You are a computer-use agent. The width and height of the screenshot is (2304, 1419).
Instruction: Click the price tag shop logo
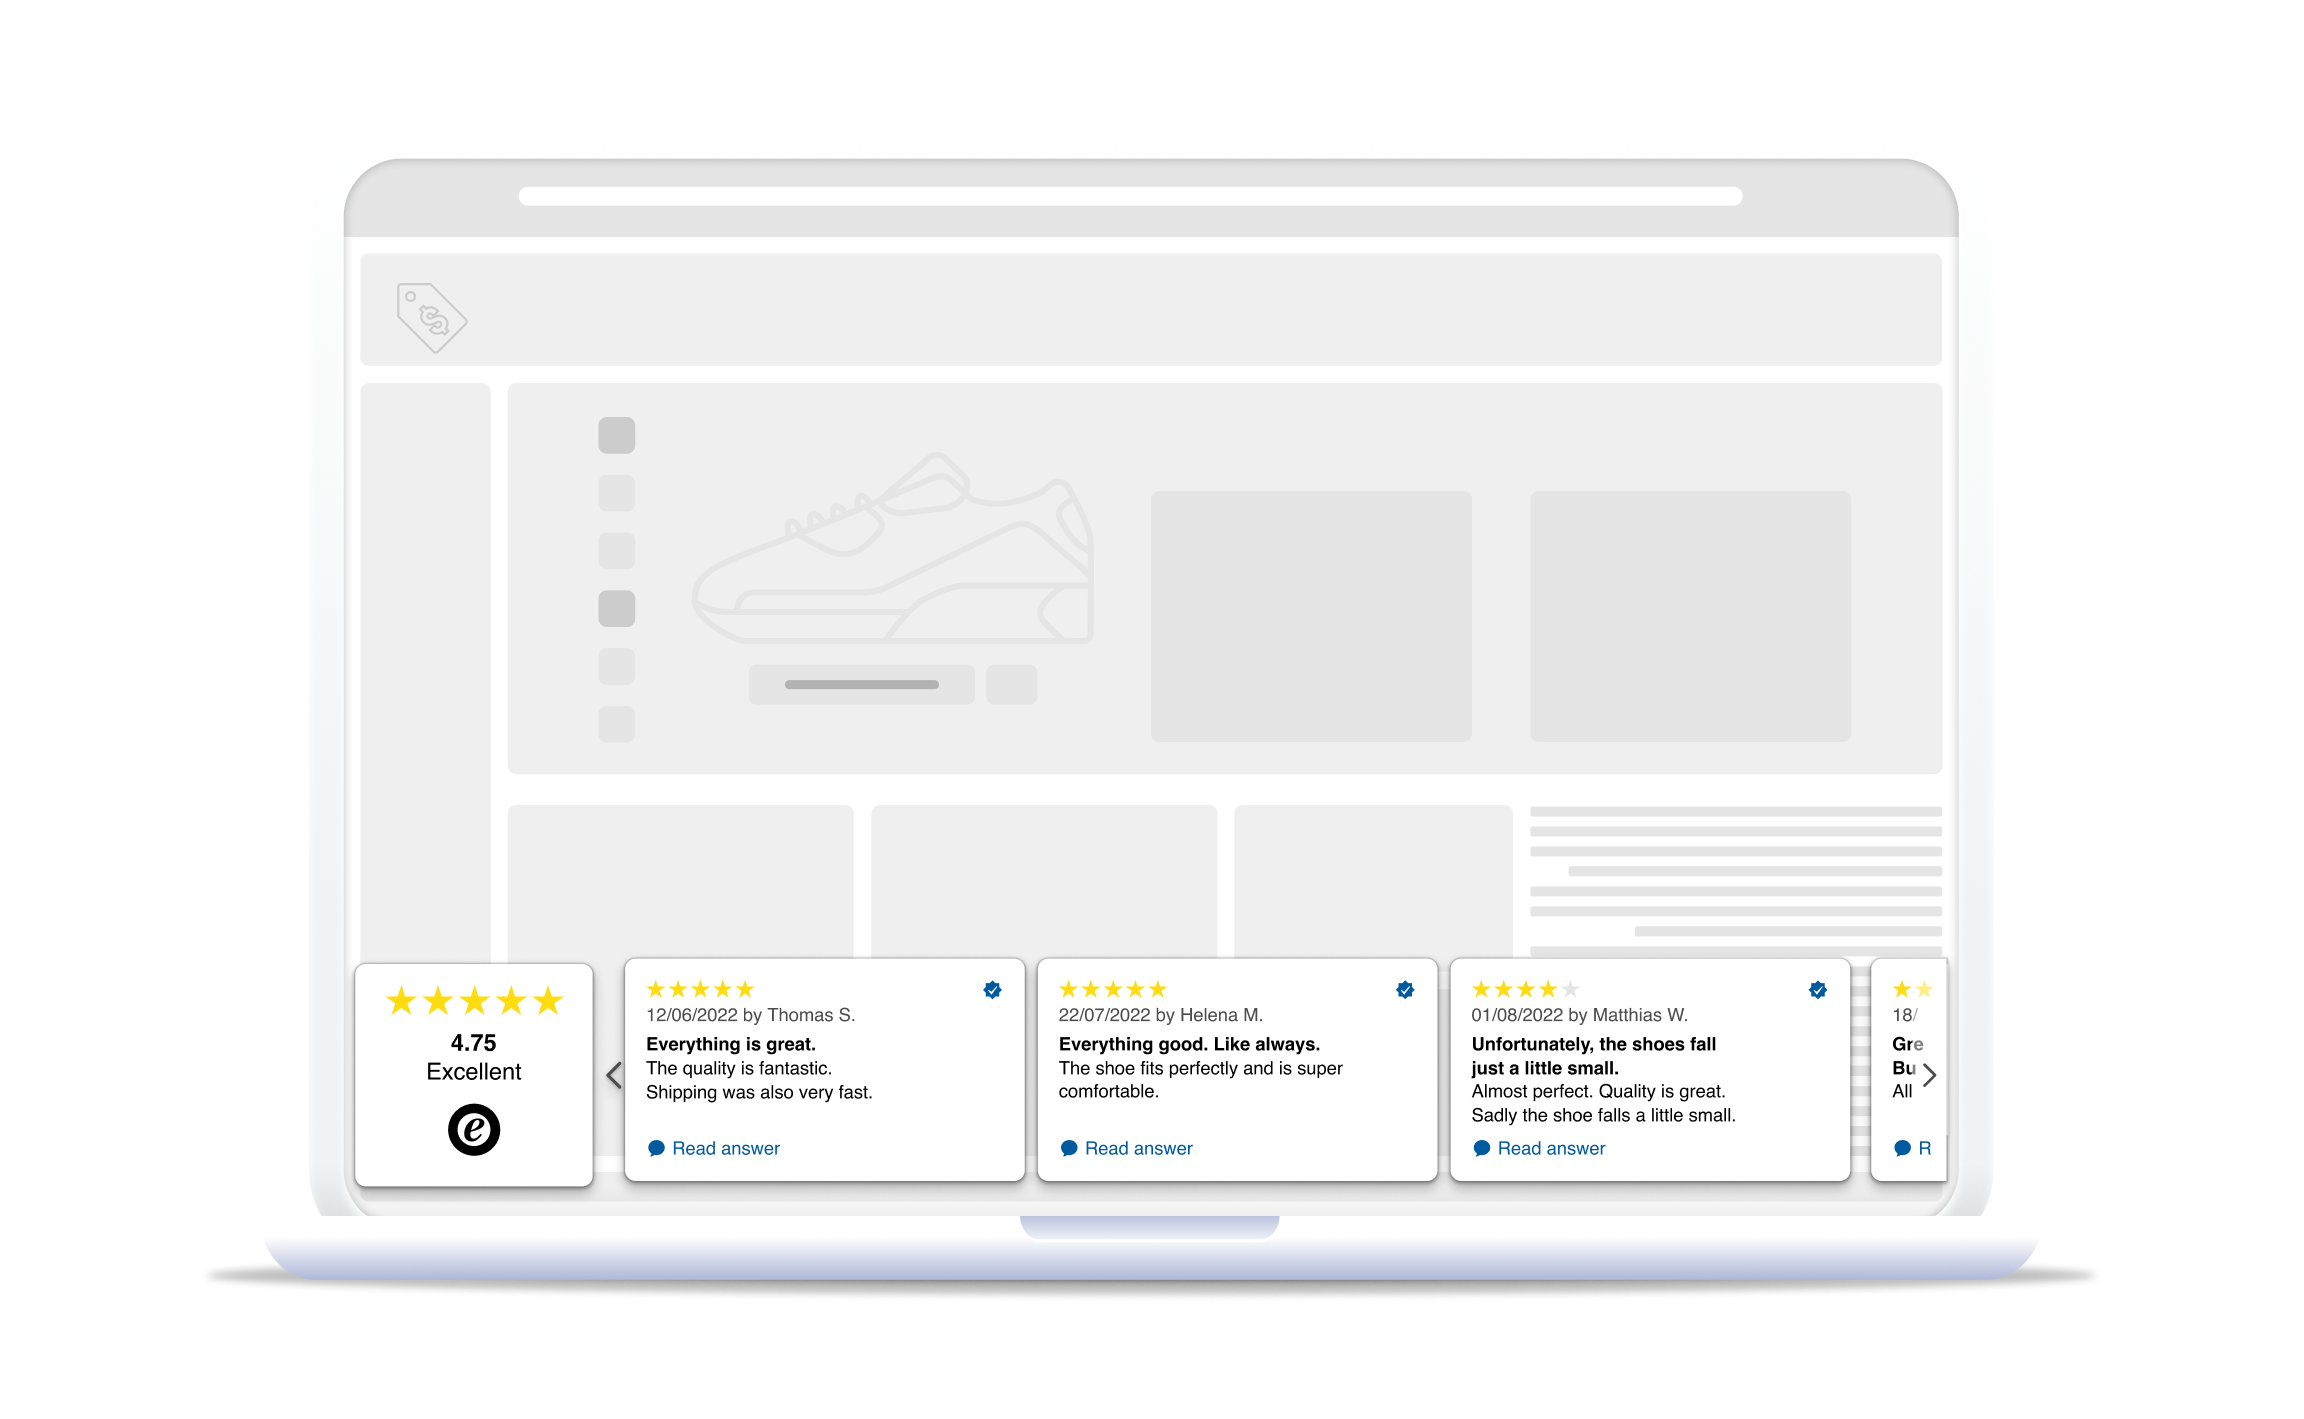(x=431, y=317)
